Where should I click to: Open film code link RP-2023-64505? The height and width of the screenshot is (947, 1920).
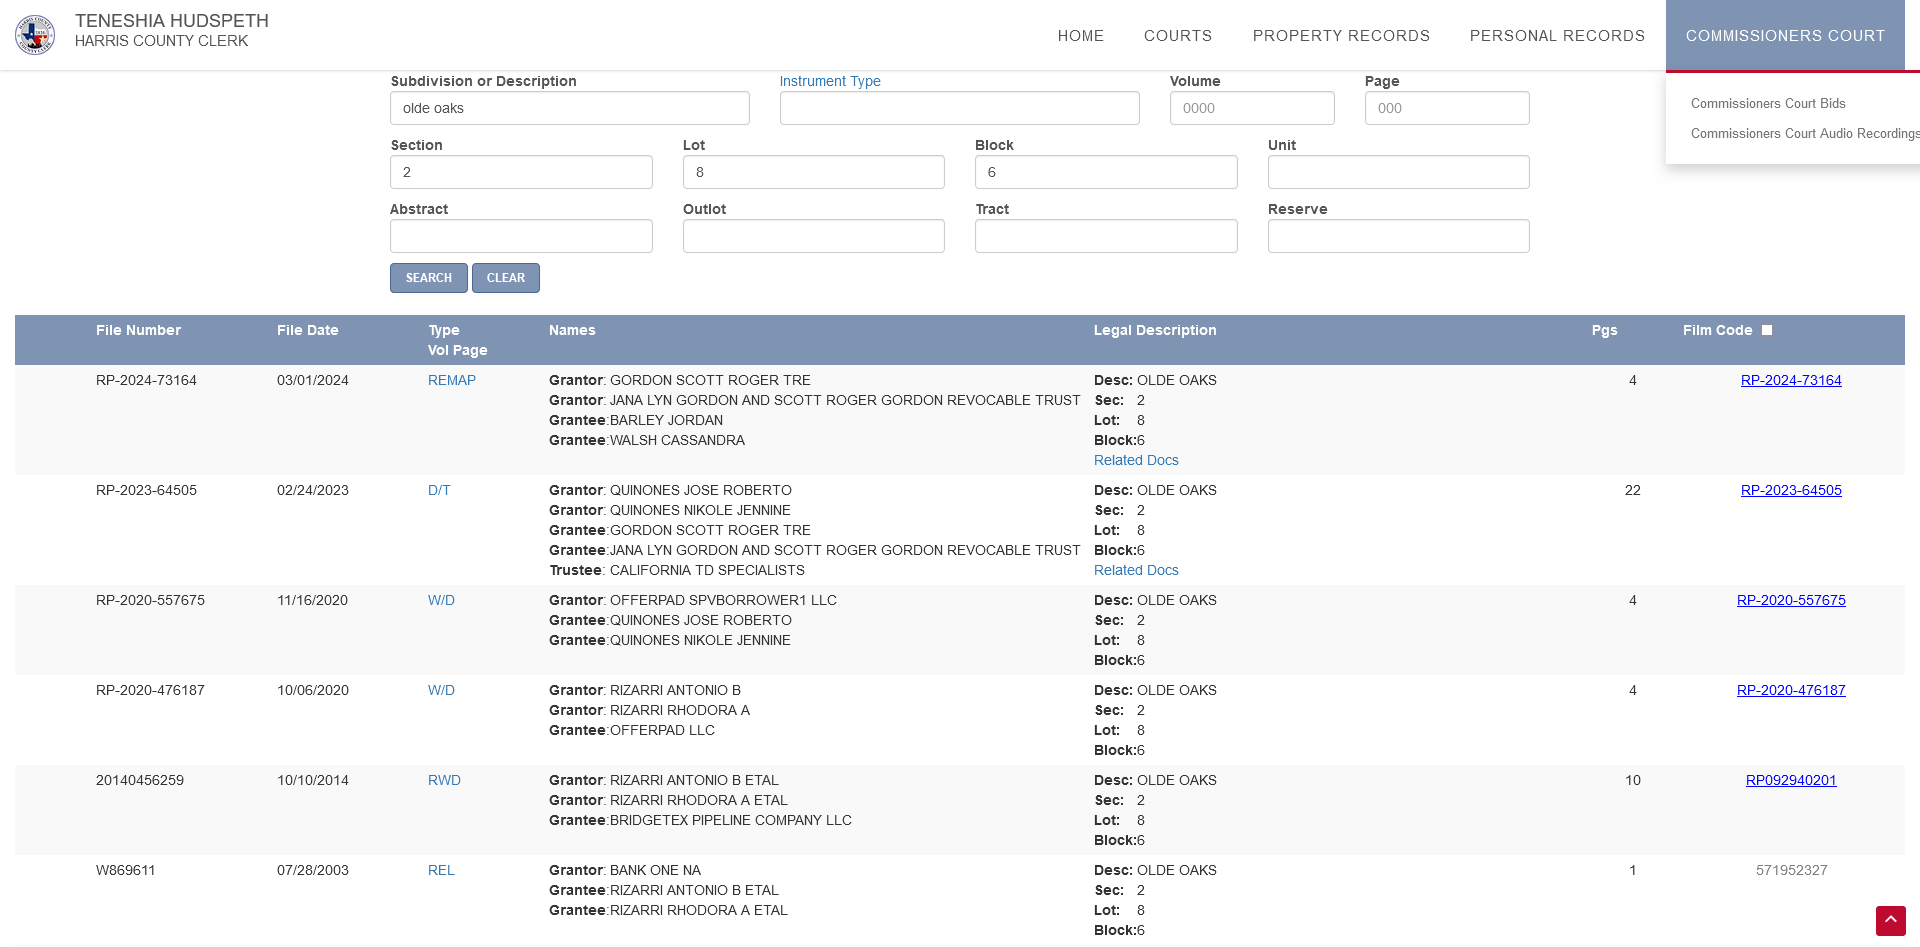[x=1791, y=490]
